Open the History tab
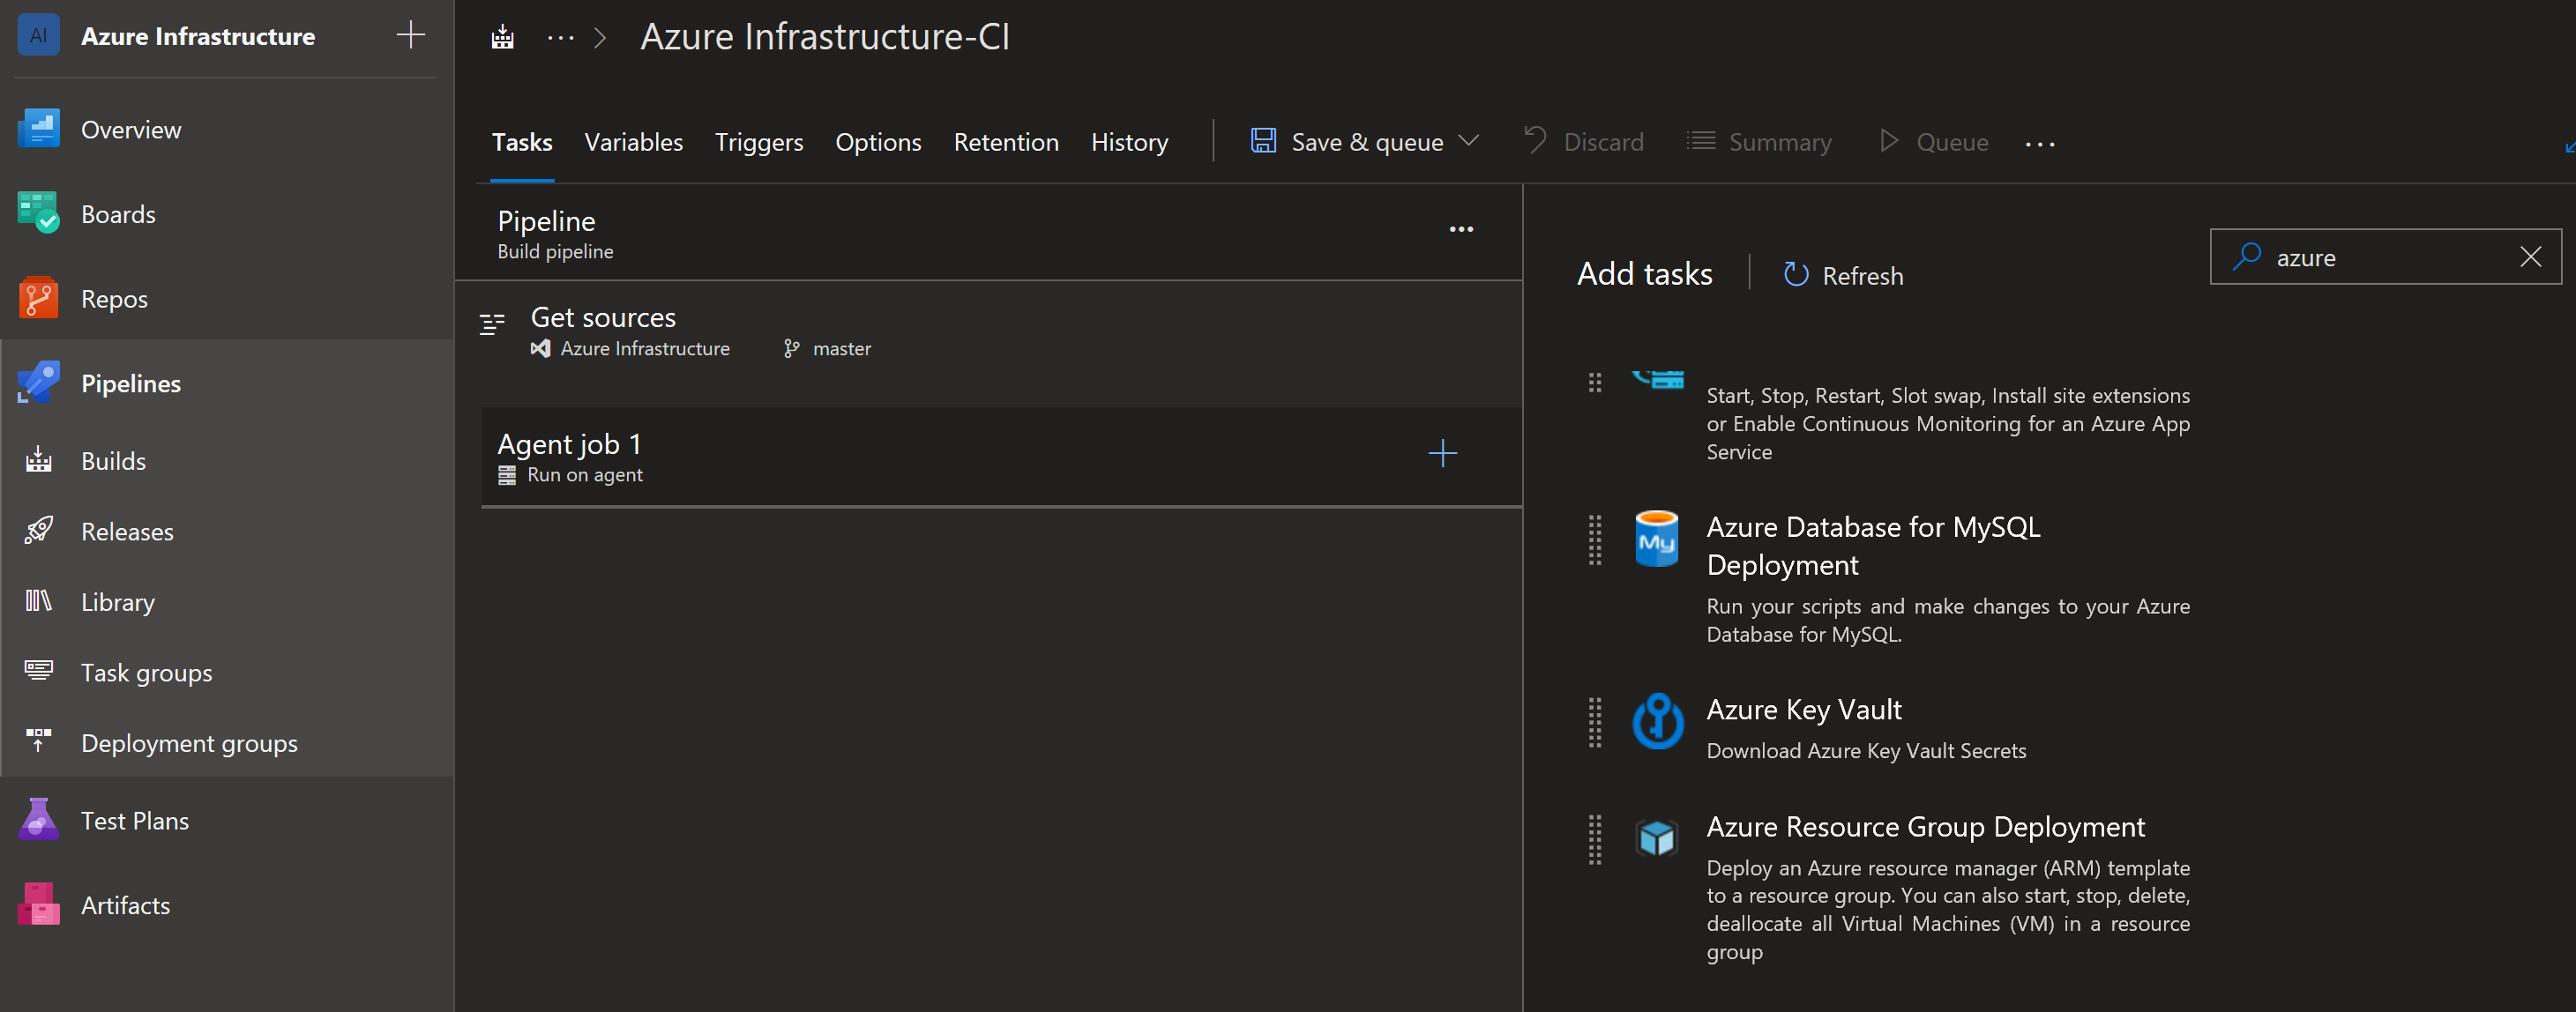Image resolution: width=2576 pixels, height=1012 pixels. [1129, 142]
